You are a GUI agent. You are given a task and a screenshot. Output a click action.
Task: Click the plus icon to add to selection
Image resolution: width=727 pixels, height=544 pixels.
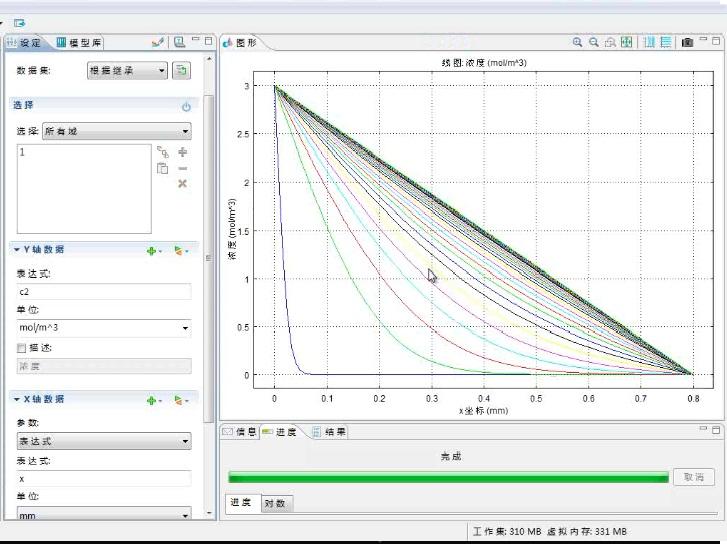pyautogui.click(x=183, y=152)
